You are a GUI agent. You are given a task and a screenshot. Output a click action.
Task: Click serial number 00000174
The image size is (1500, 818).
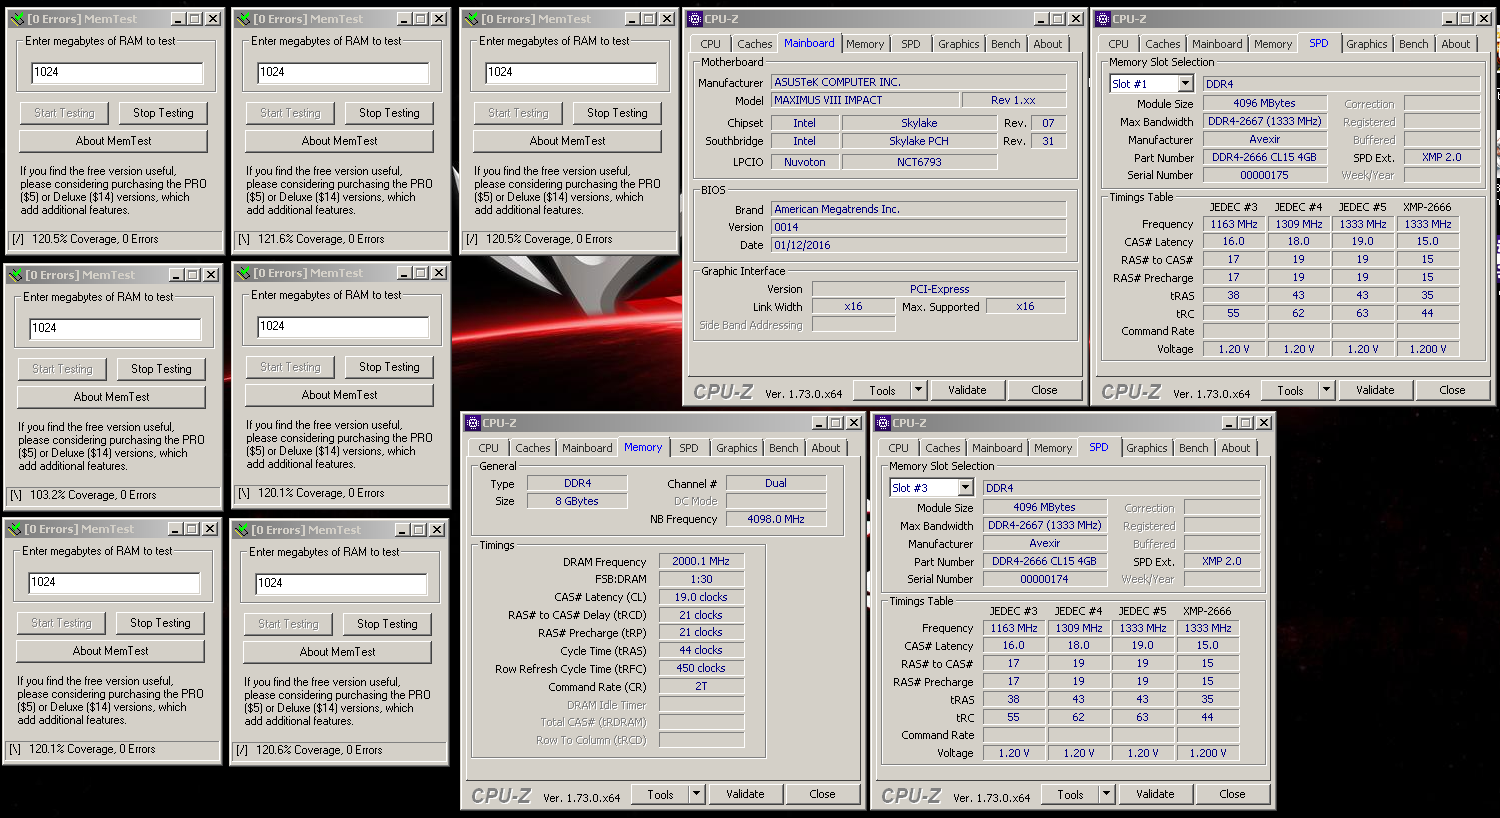pos(1045,579)
